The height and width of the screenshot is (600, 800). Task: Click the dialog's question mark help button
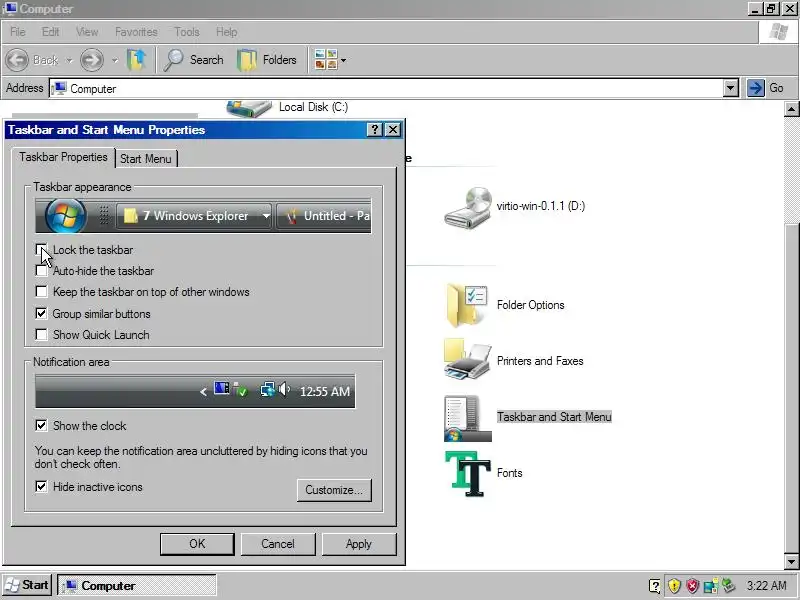pos(375,130)
